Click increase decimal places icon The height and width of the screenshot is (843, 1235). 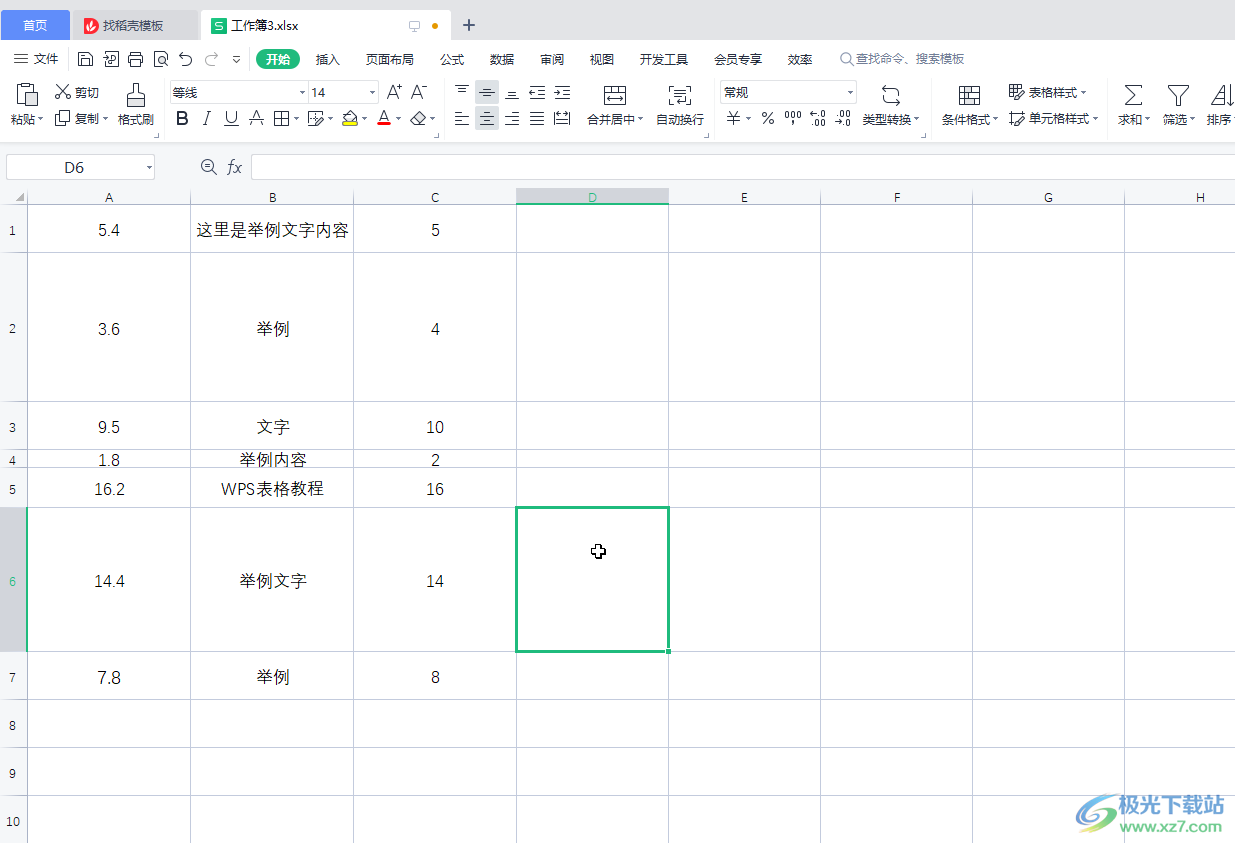(818, 119)
